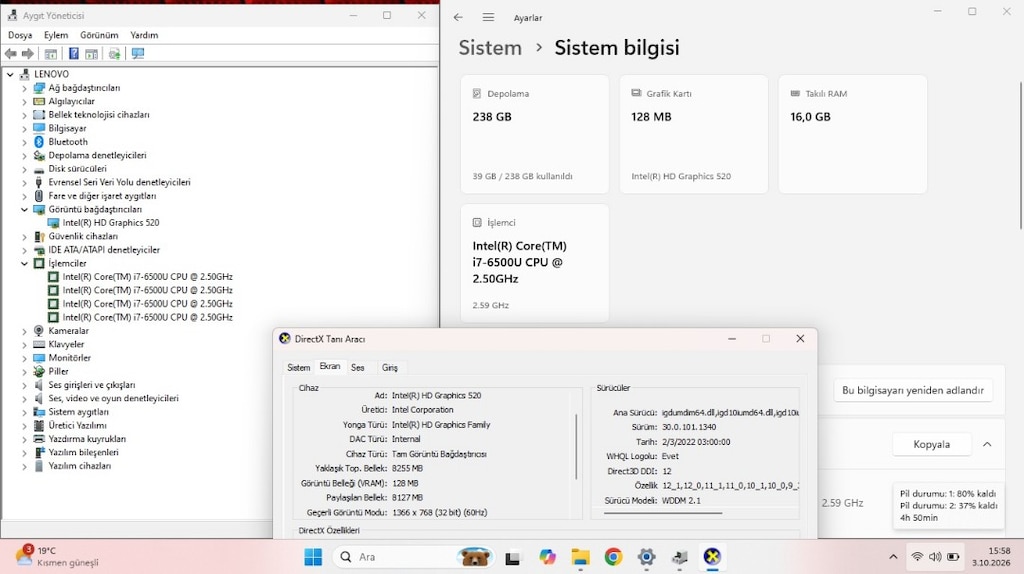
Task: Click the Ses girişleri ve çıkışları speaker icon
Action: (x=39, y=385)
